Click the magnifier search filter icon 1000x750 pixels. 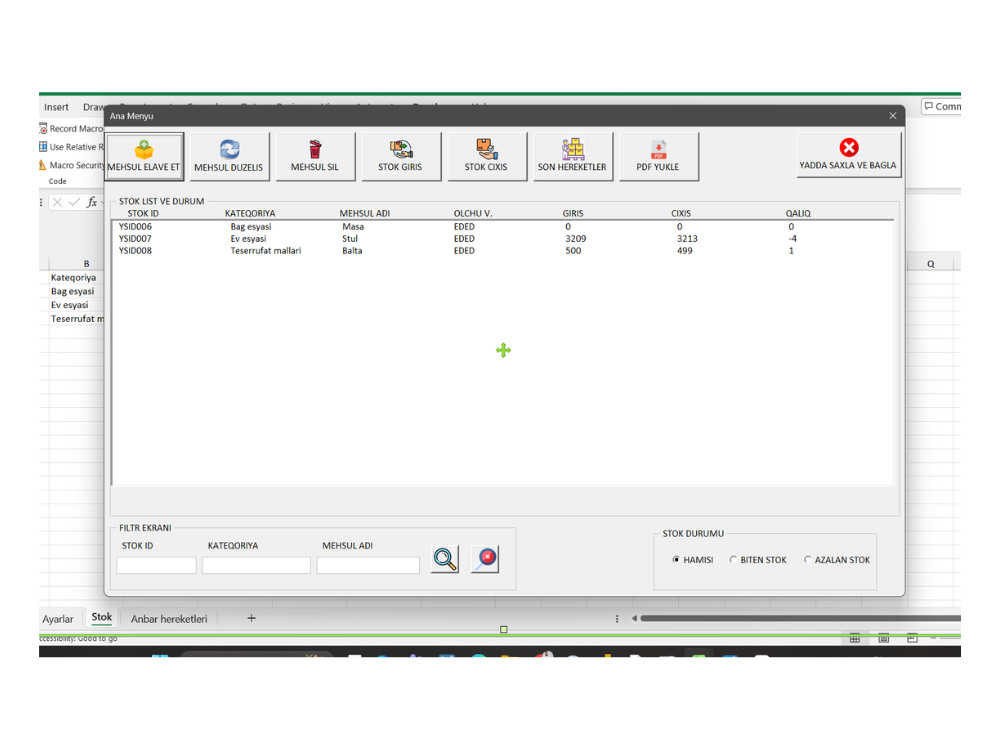pos(445,559)
